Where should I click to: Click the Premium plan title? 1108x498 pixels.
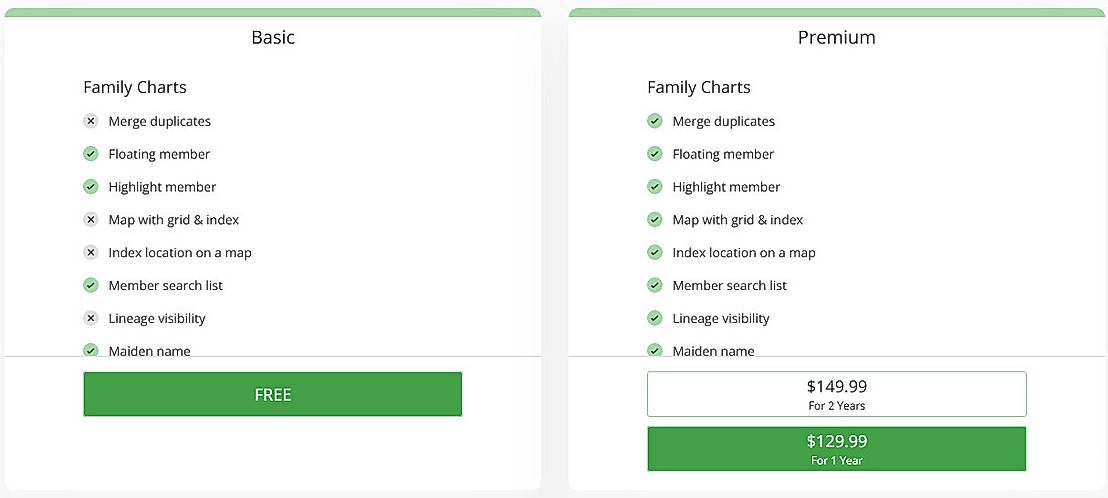point(837,37)
